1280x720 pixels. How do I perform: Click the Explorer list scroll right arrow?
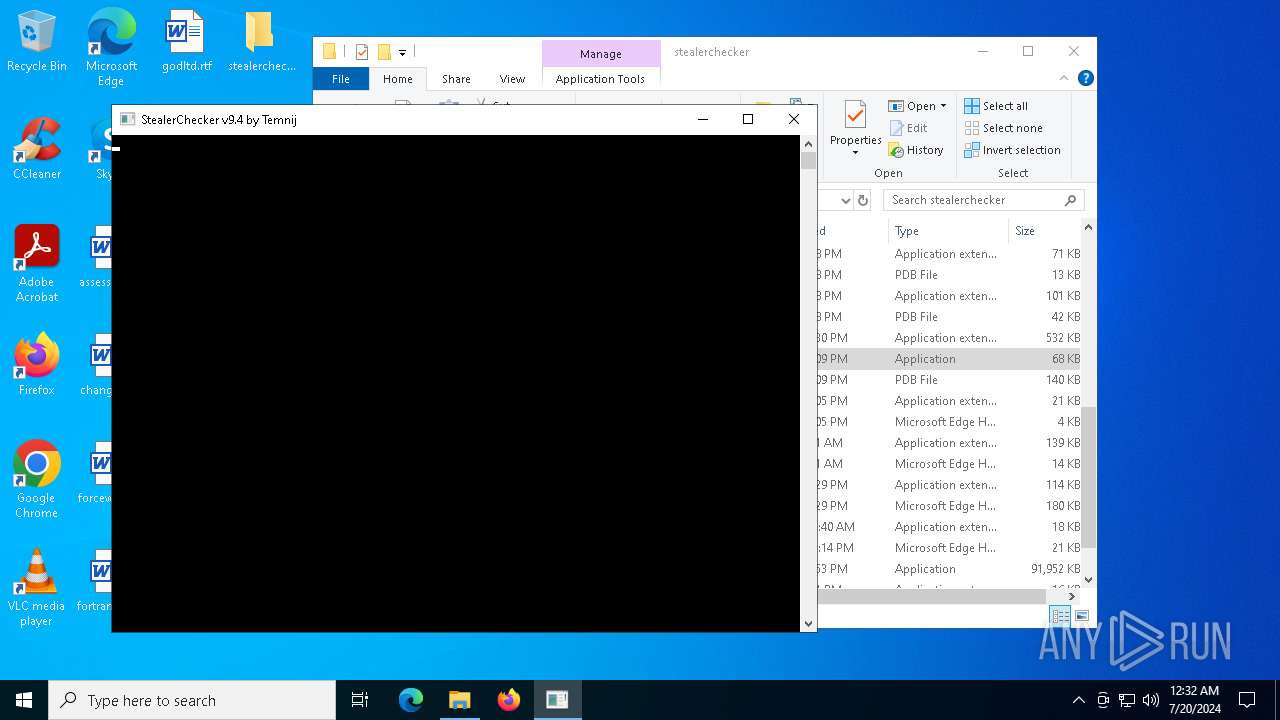click(1072, 596)
